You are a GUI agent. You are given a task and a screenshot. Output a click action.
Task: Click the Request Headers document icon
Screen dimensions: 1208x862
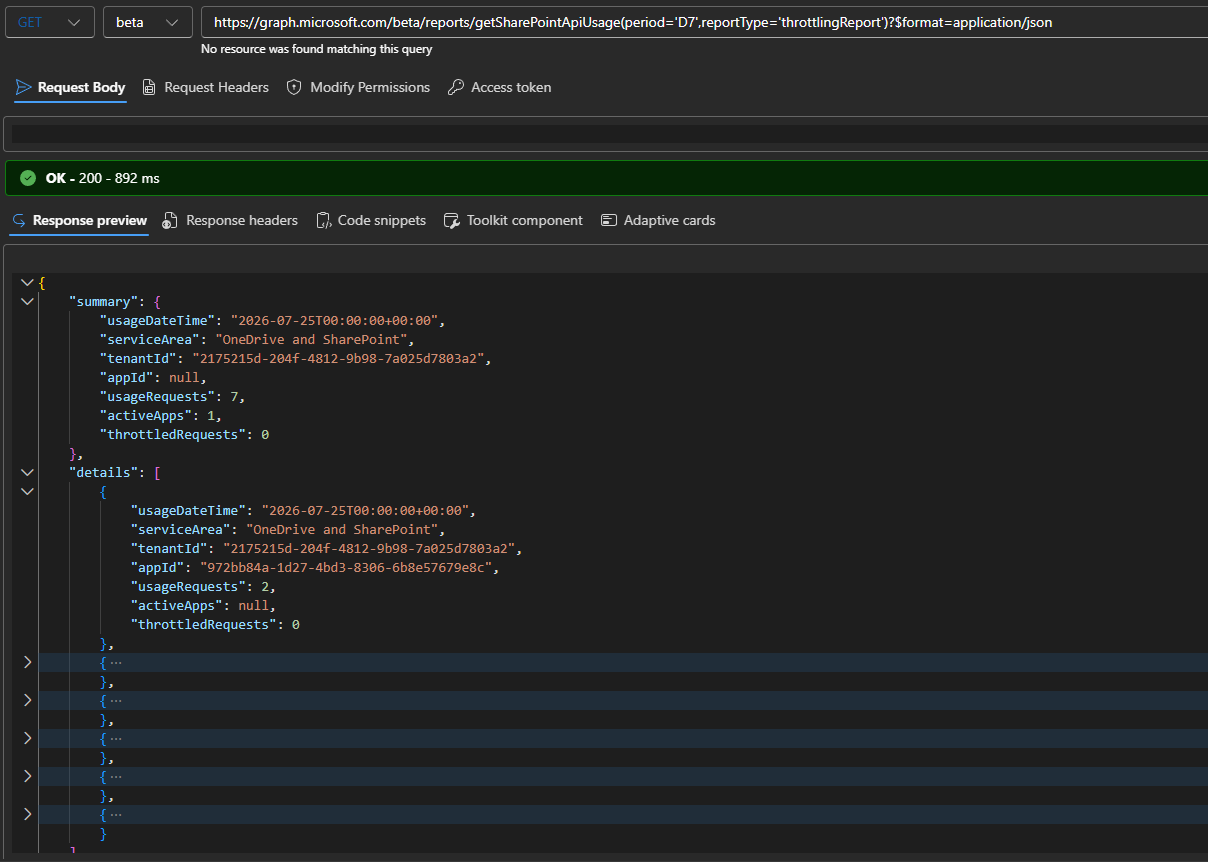point(149,88)
